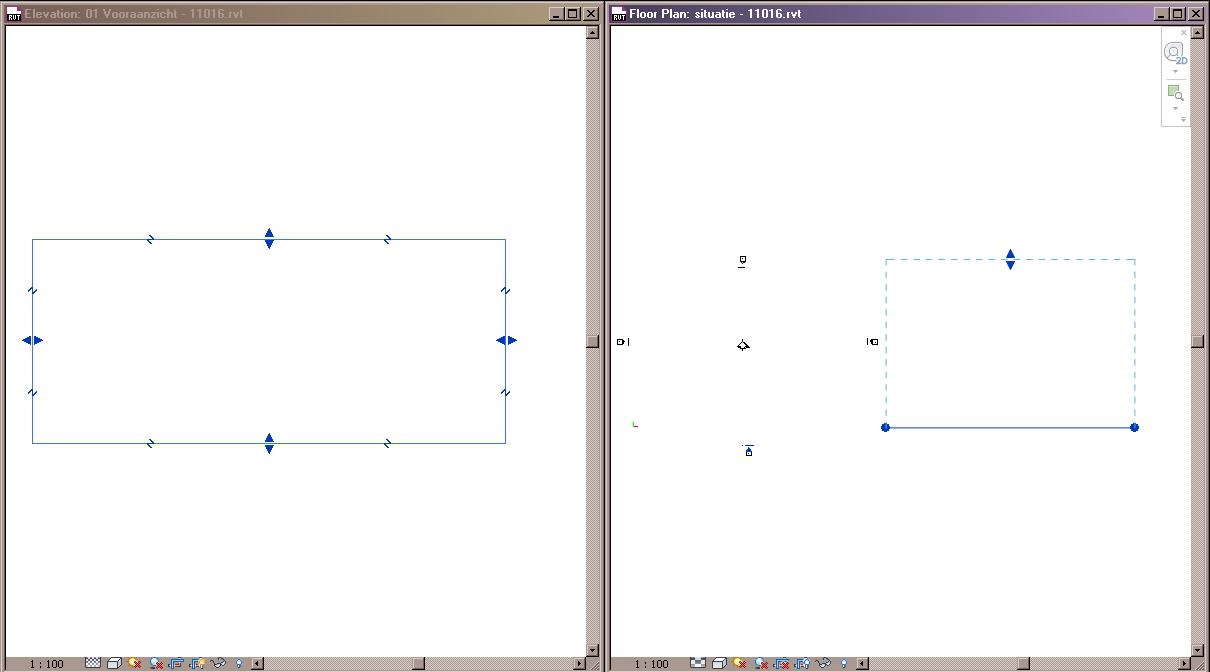
Task: Click the far clip arrows in Floor Plan view
Action: point(1010,259)
